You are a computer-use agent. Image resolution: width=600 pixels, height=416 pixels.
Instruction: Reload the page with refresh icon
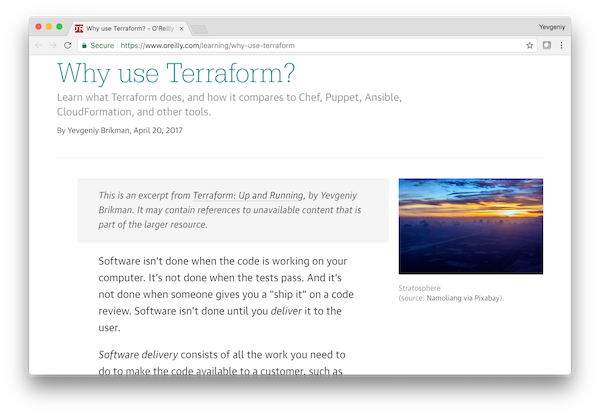[68, 45]
